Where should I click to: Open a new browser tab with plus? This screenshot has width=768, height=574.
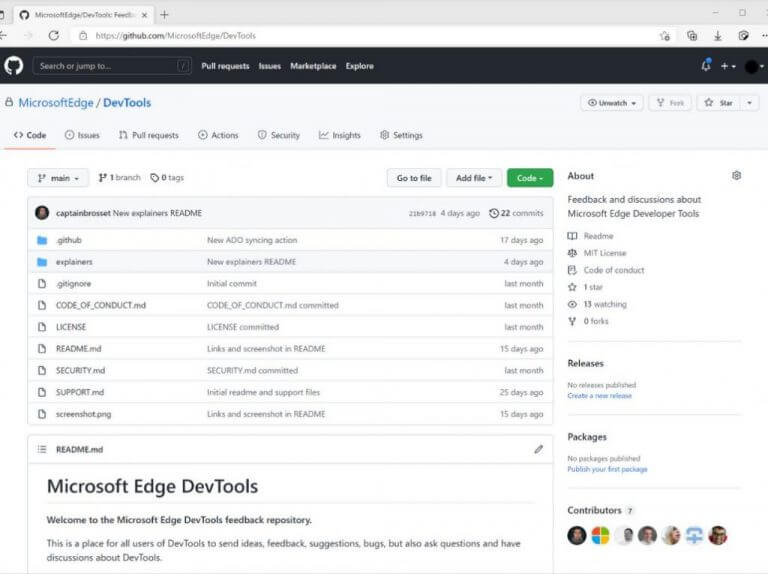[x=164, y=15]
